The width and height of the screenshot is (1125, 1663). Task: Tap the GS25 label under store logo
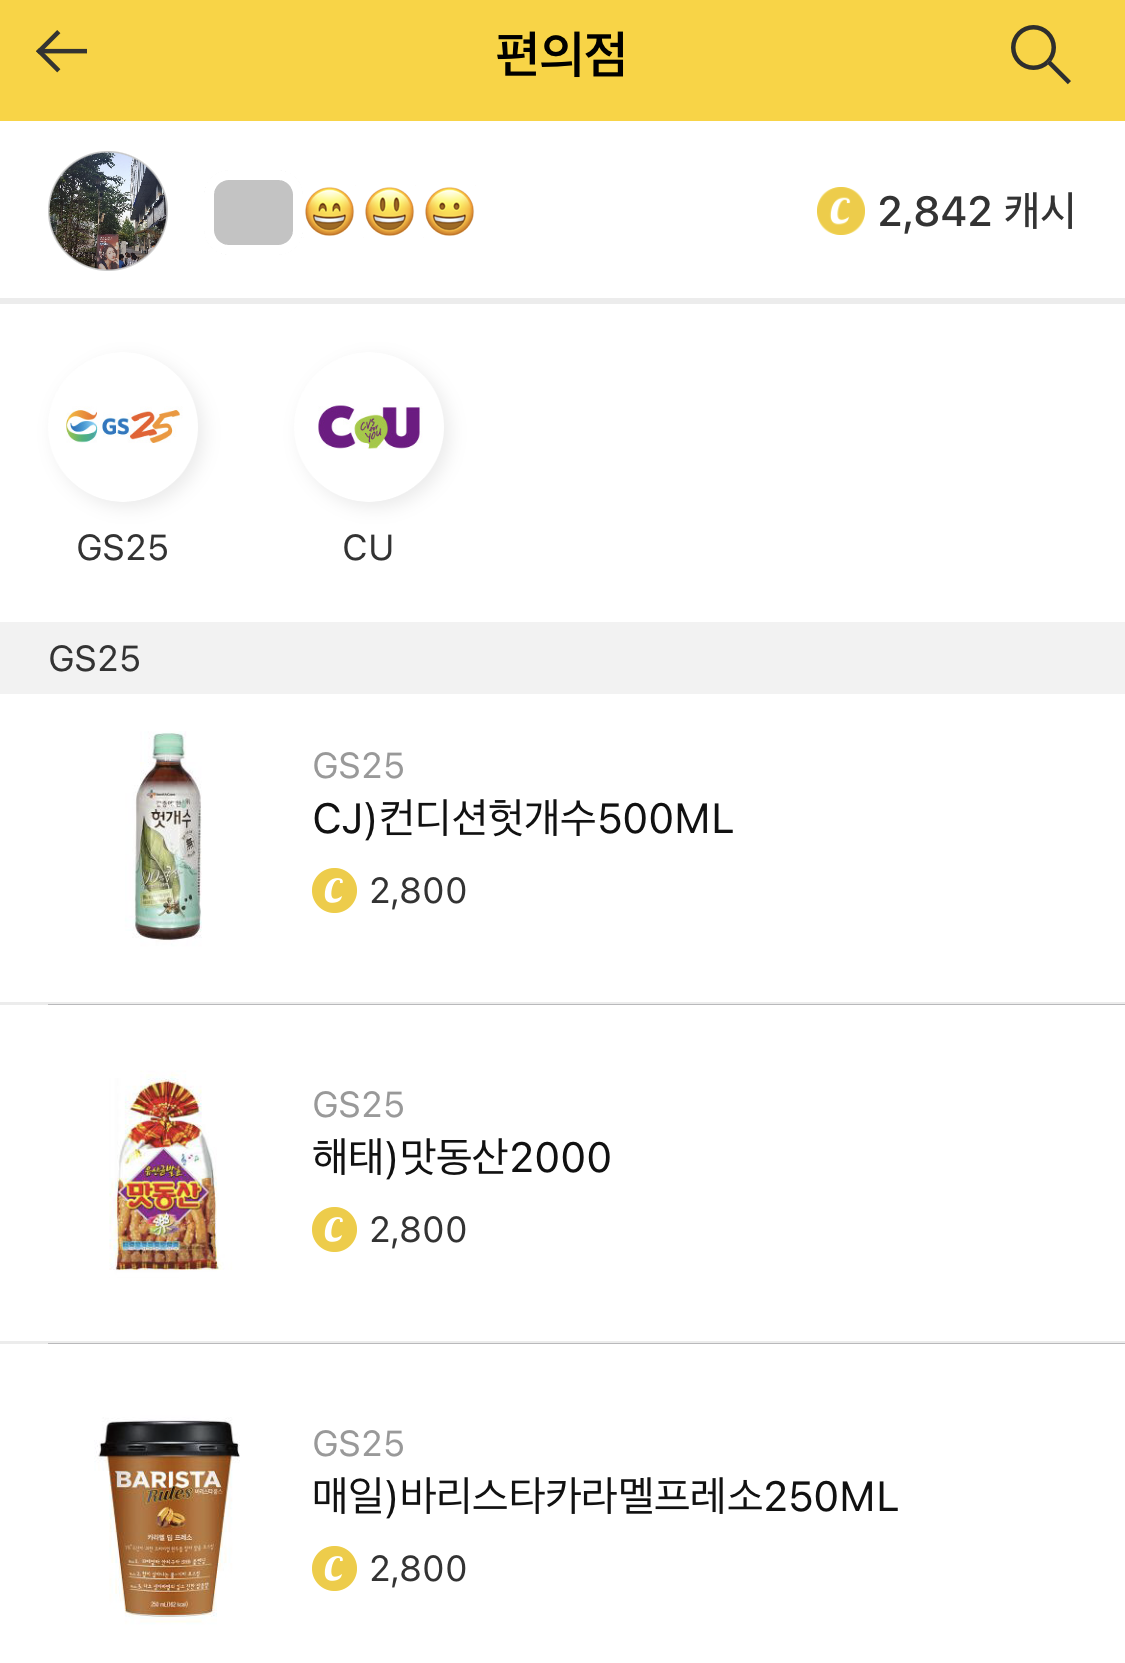coord(123,548)
